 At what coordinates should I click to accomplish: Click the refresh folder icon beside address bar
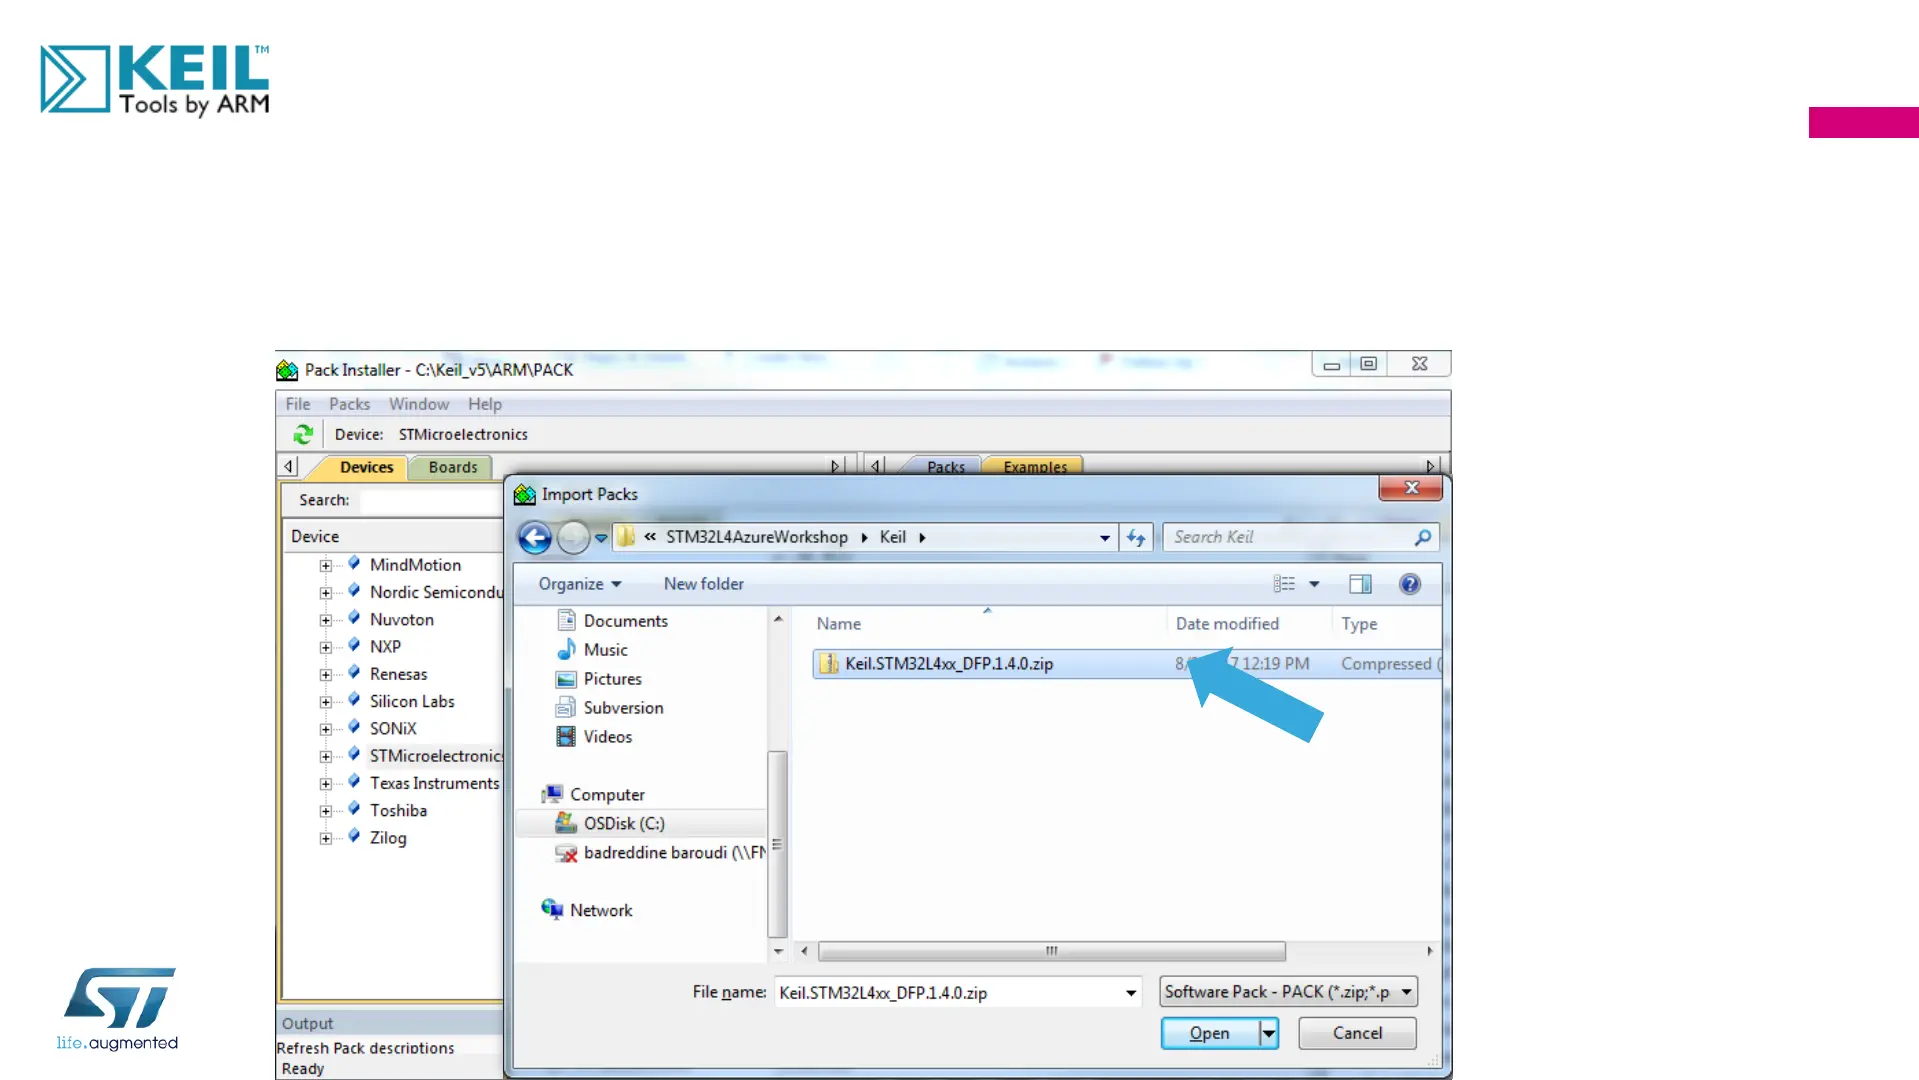click(x=1136, y=538)
